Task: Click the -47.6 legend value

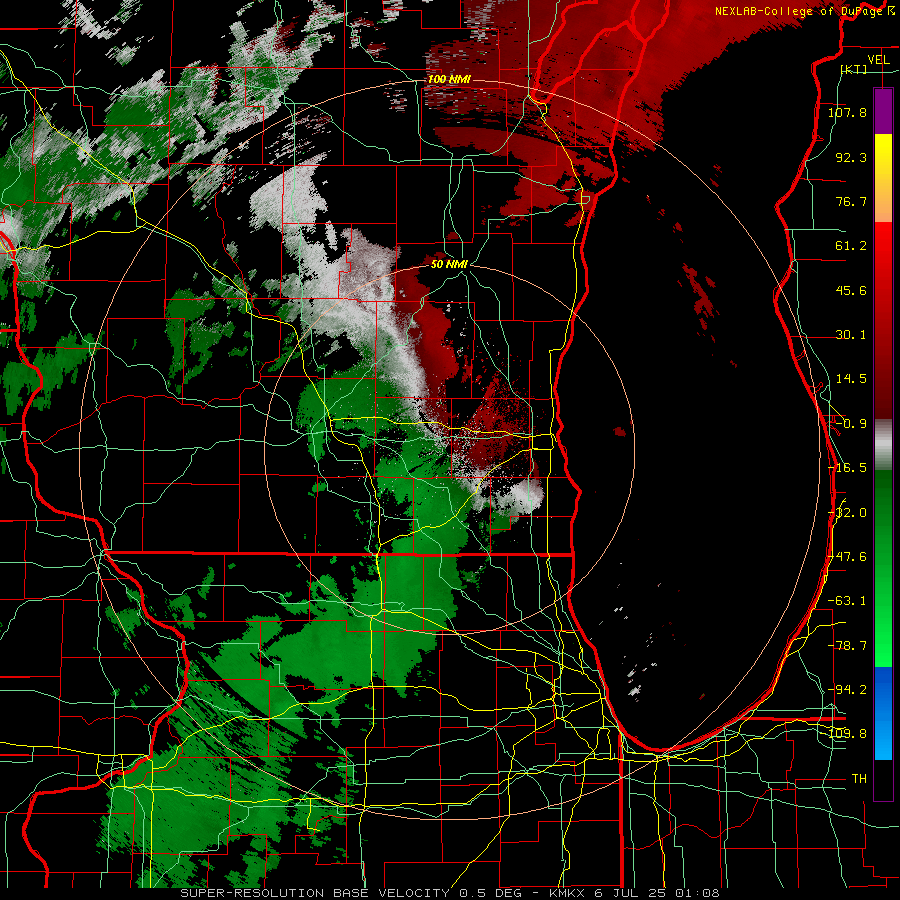Action: pos(847,557)
